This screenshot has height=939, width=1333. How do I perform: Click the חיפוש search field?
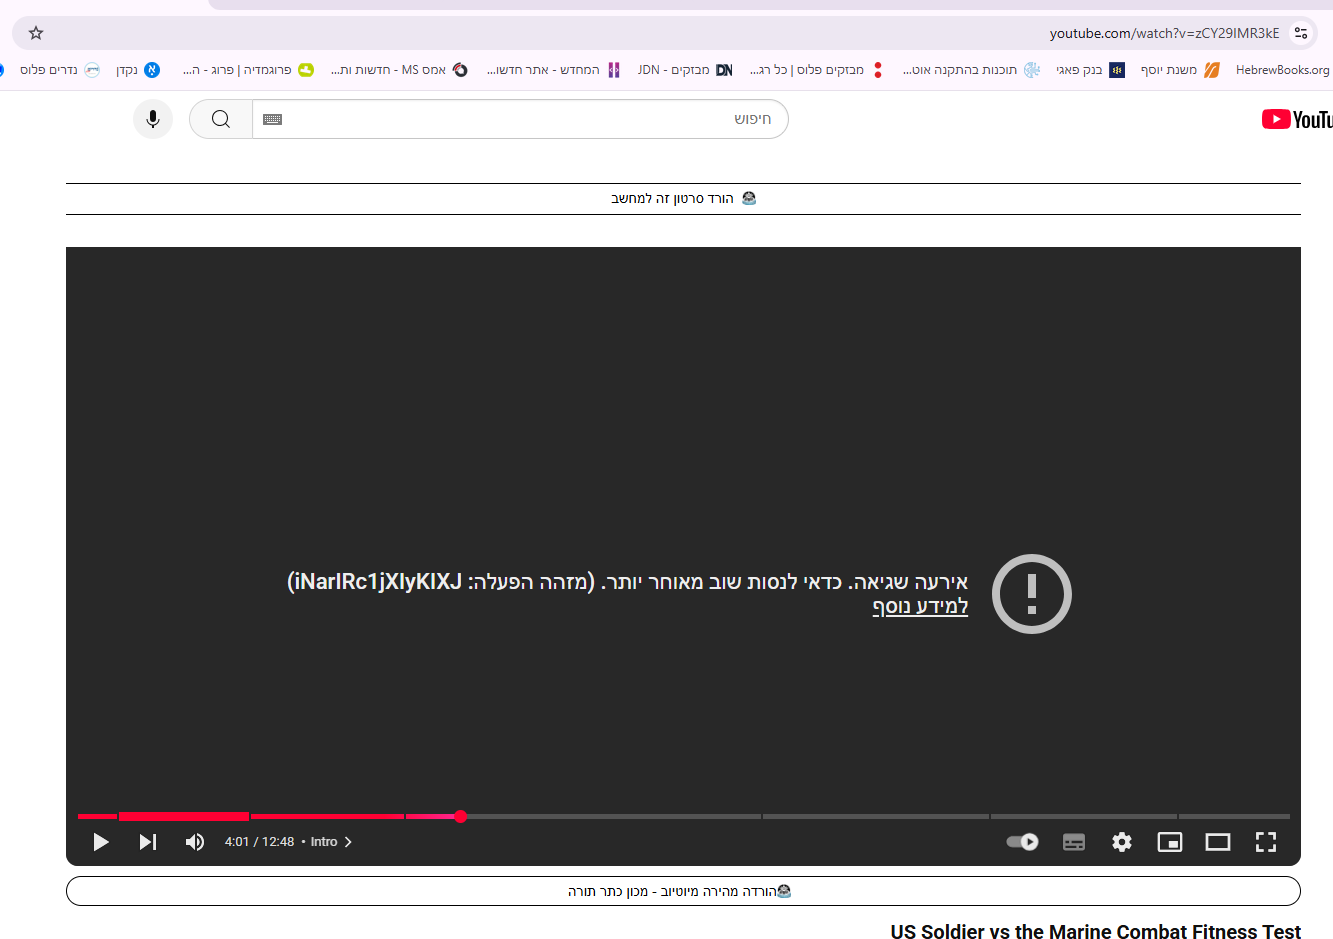click(520, 119)
